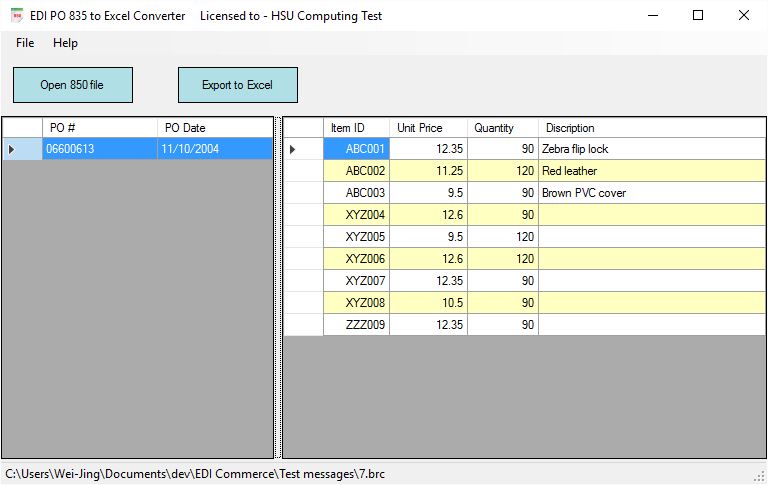Maximize the converter window
This screenshot has height=485, width=768.
click(x=698, y=16)
